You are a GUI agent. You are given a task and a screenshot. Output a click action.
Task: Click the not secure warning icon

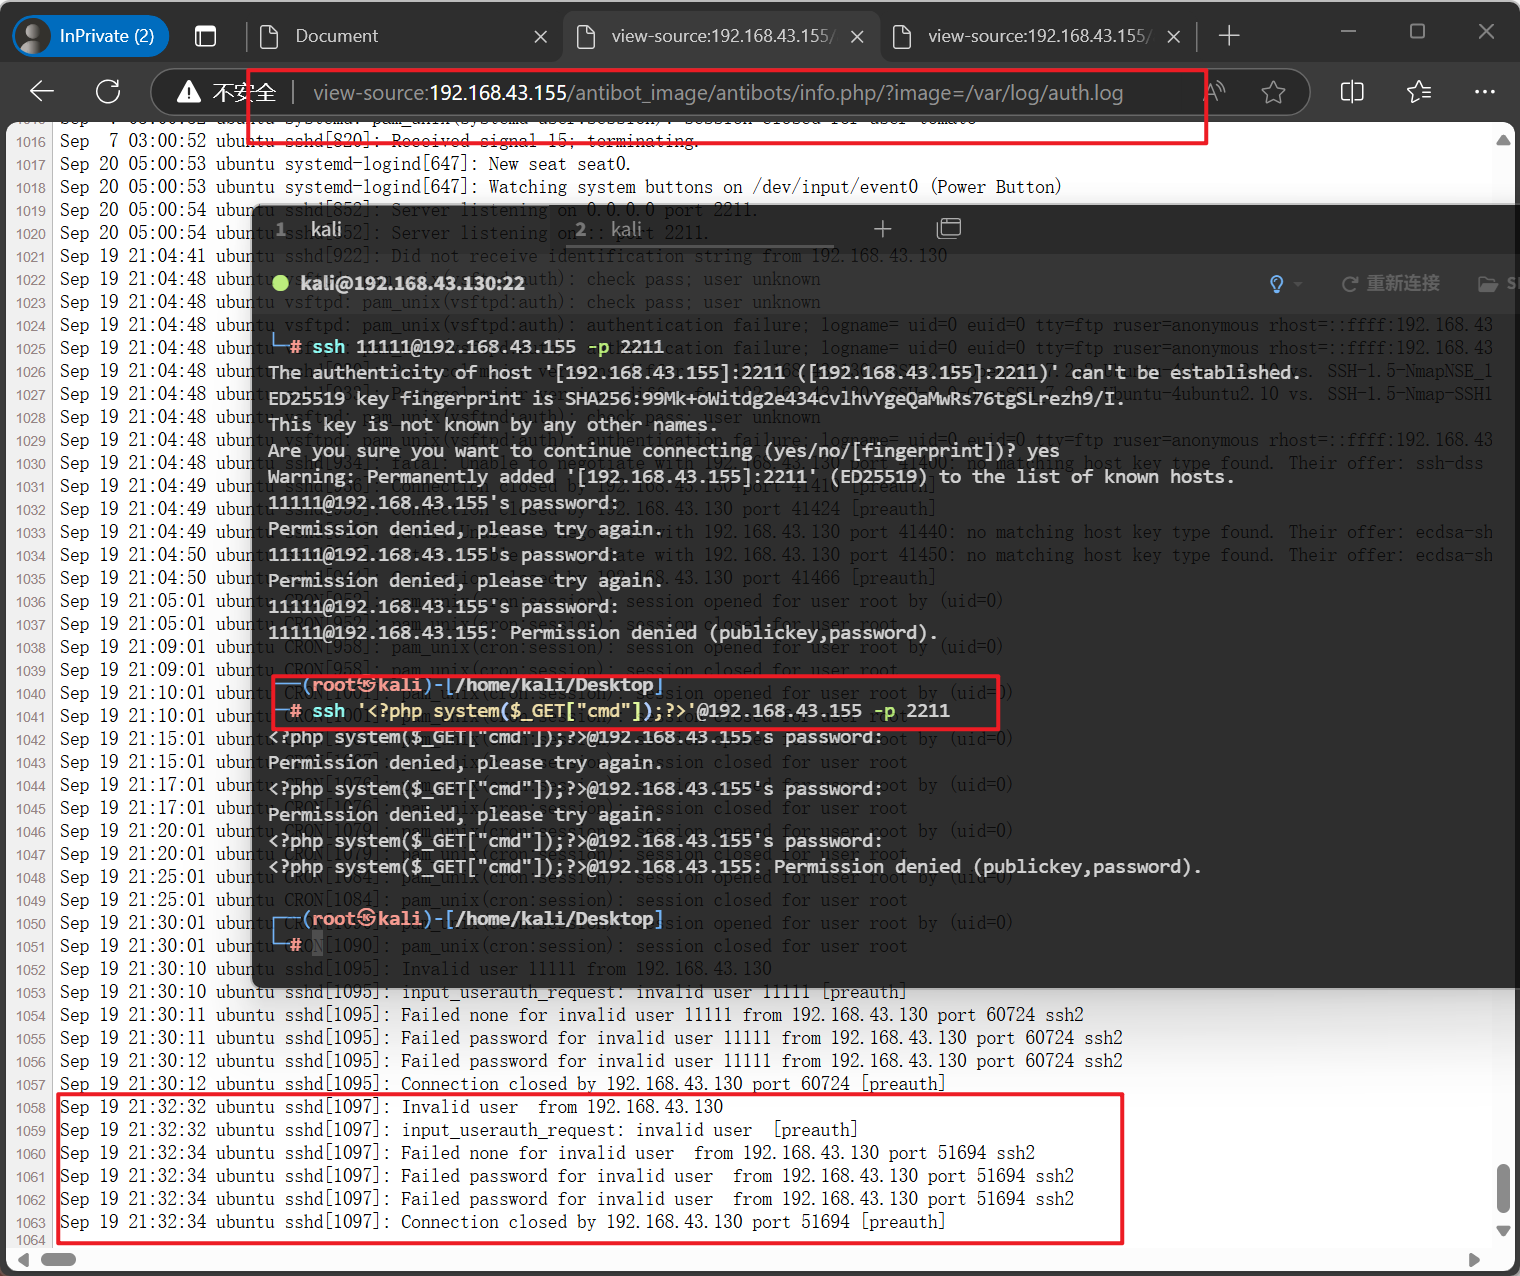(x=189, y=92)
